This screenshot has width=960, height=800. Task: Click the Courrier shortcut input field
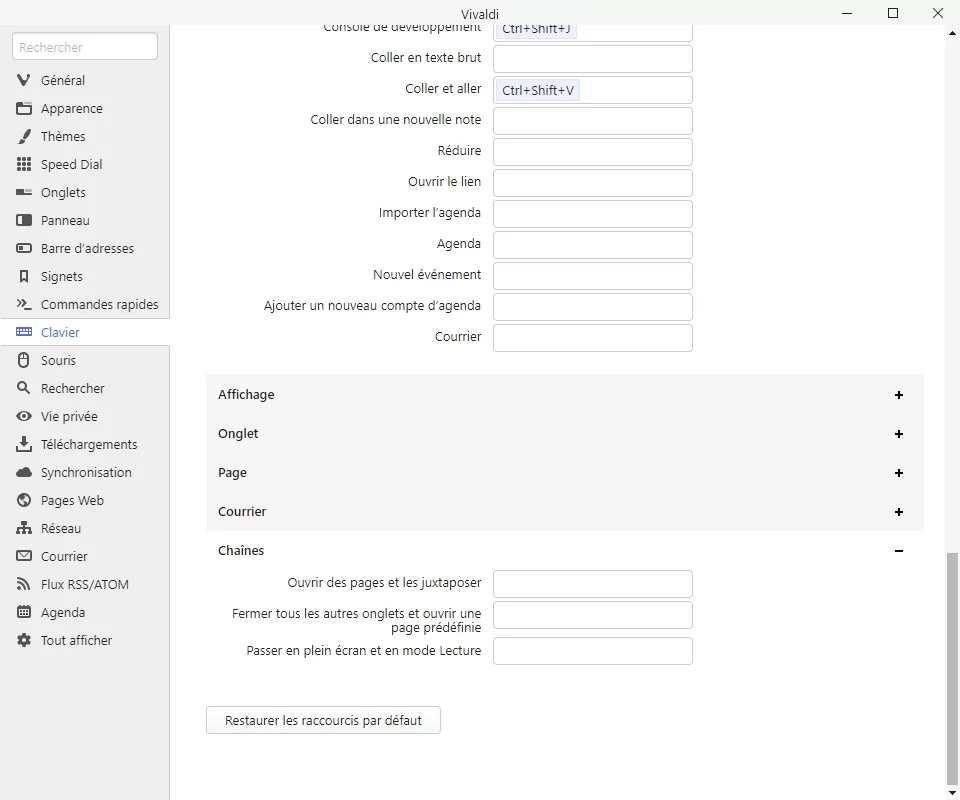coord(593,338)
